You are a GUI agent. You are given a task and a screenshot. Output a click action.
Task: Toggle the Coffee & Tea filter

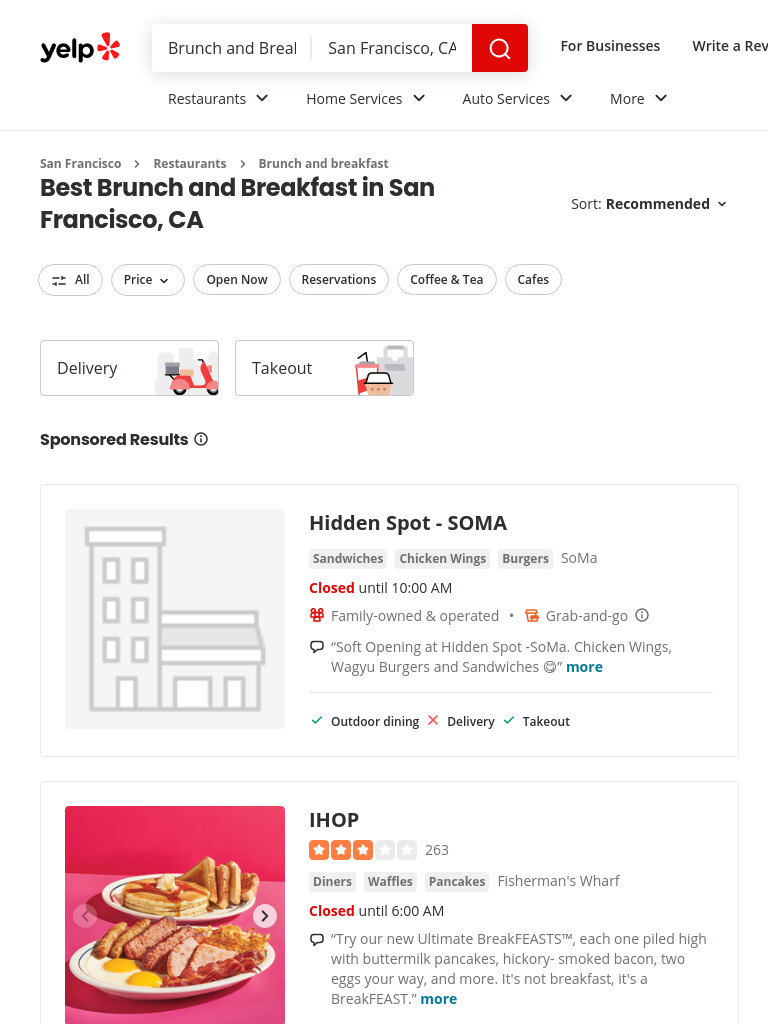[447, 280]
